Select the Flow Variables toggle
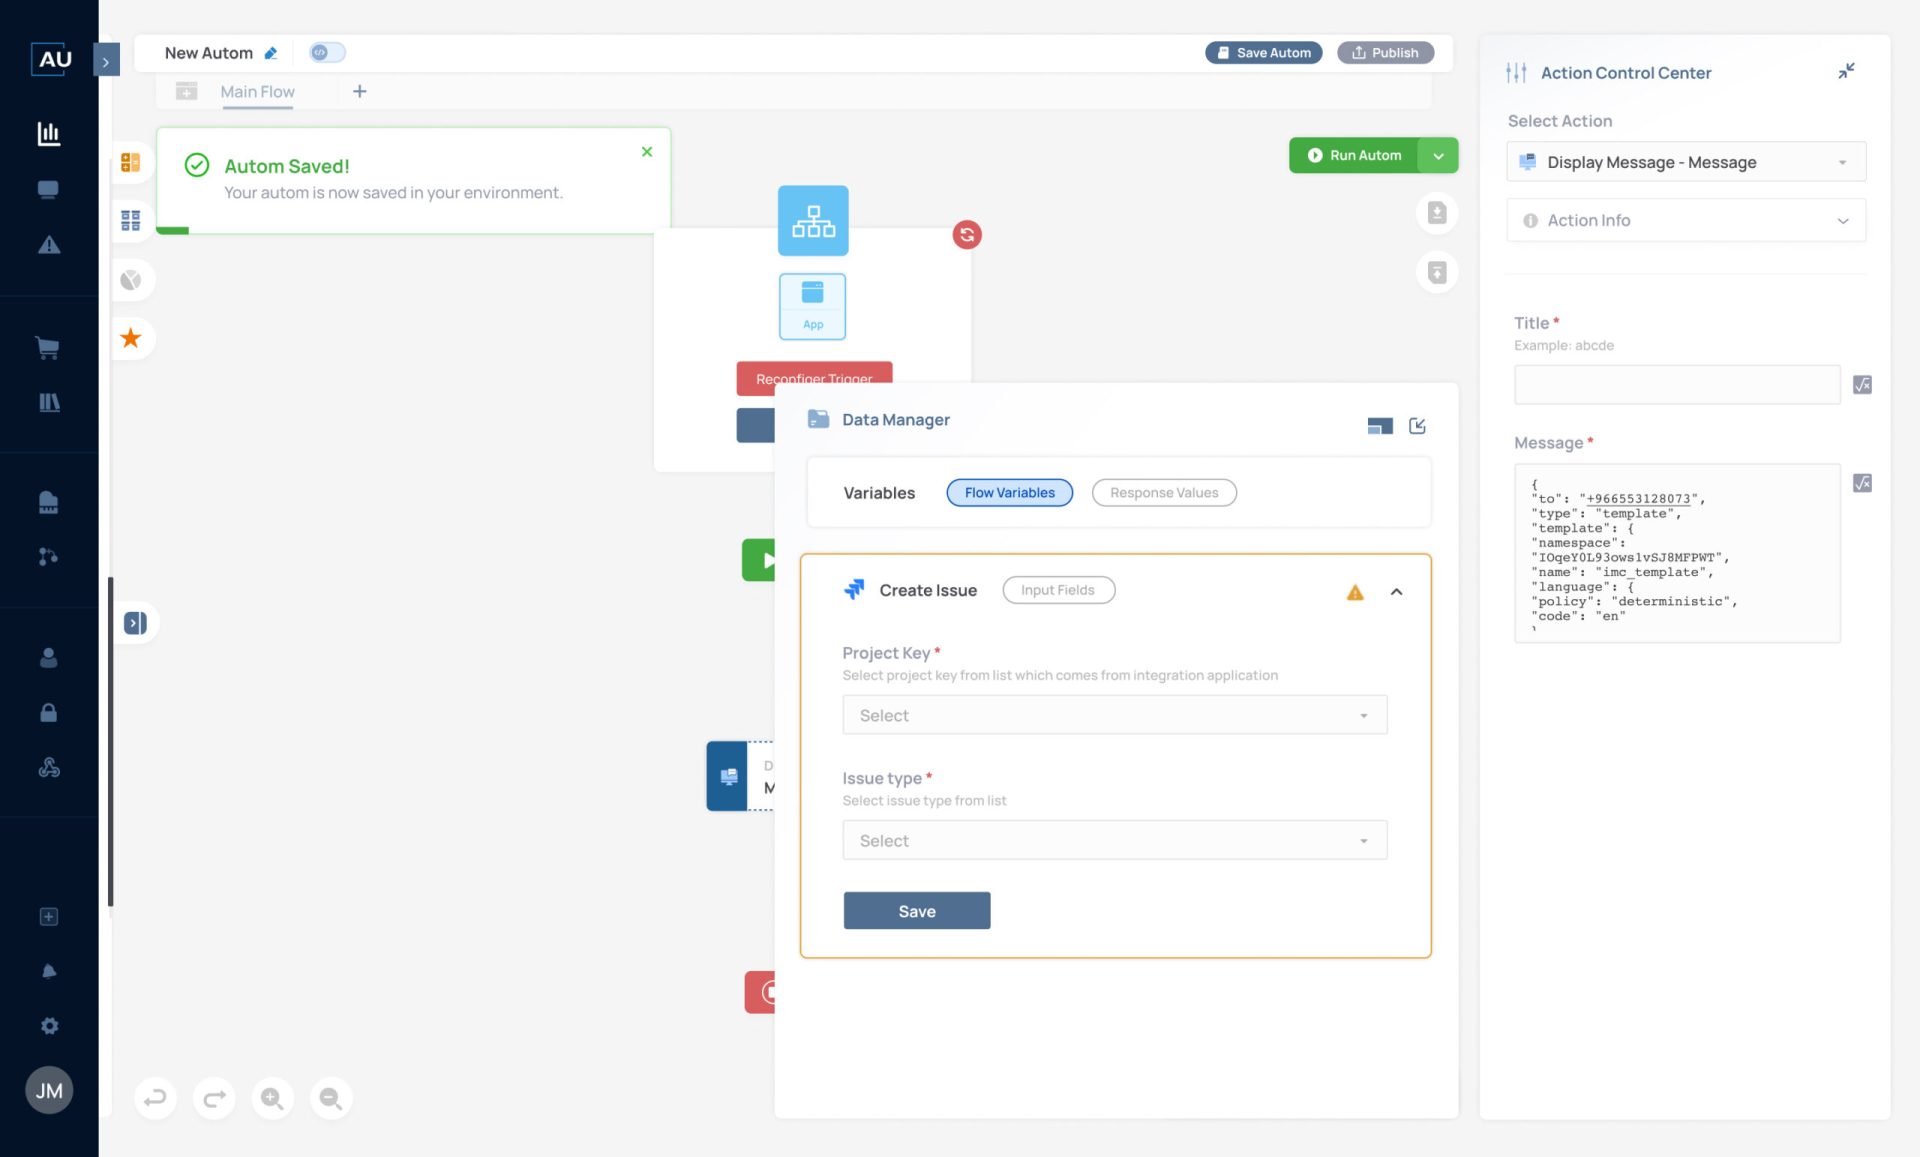The image size is (1920, 1157). pyautogui.click(x=1009, y=492)
